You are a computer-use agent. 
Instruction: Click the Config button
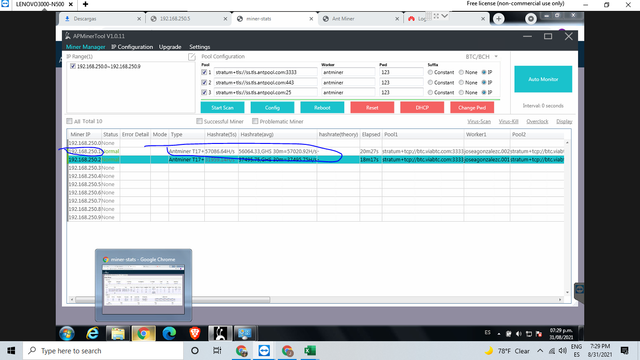point(272,108)
